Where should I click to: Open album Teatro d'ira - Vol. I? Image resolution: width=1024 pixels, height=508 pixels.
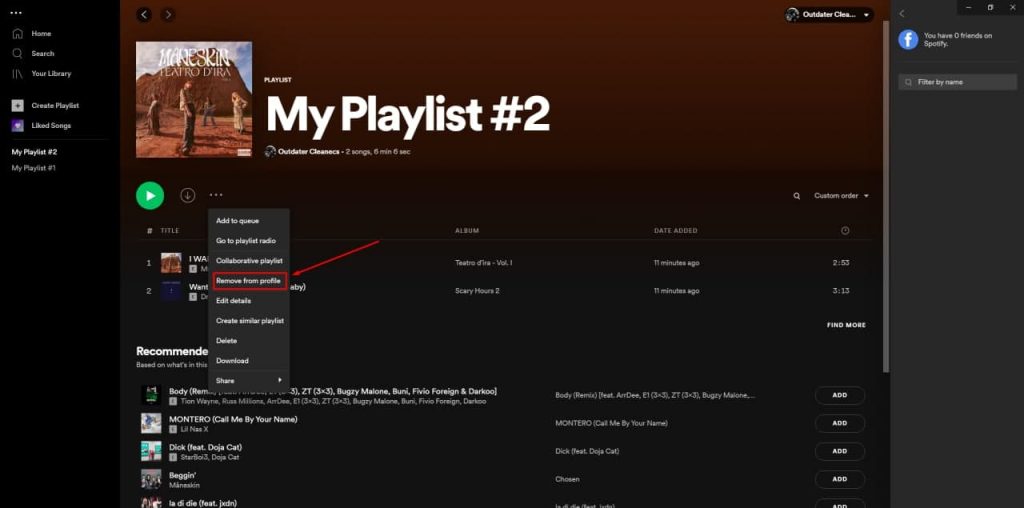(483, 263)
